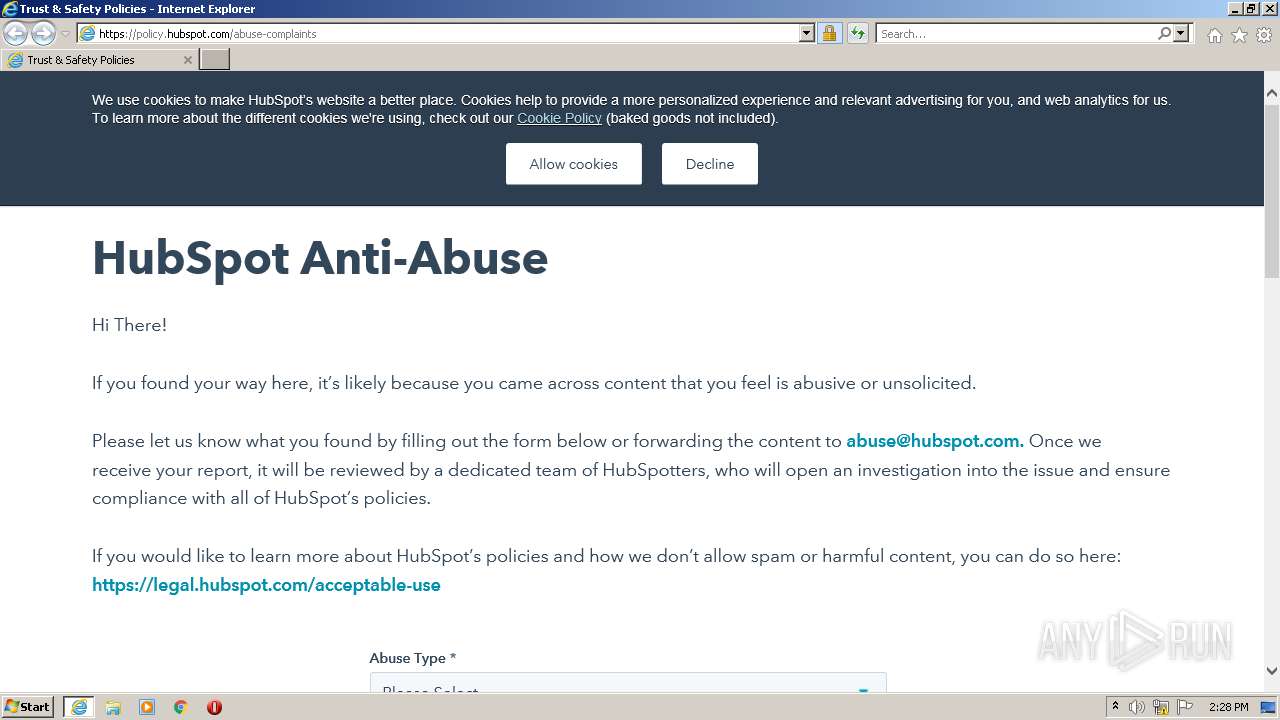Click the Show desktop button
Image resolution: width=1280 pixels, height=720 pixels.
pyautogui.click(x=1270, y=707)
